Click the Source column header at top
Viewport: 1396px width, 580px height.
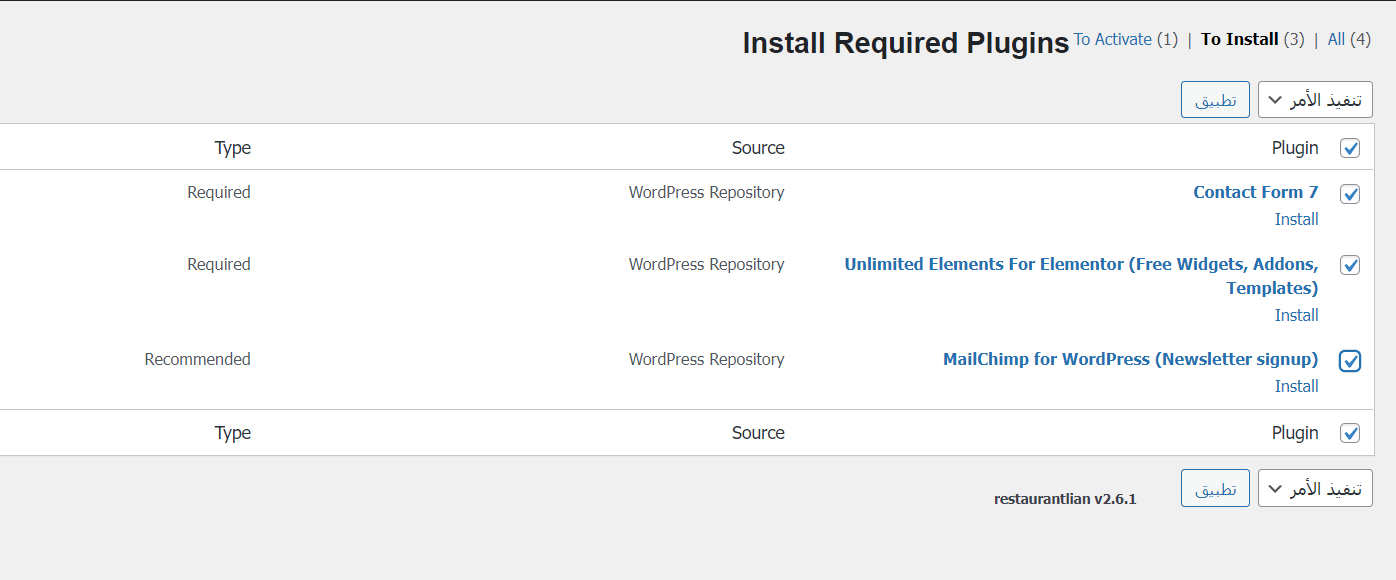tap(758, 148)
